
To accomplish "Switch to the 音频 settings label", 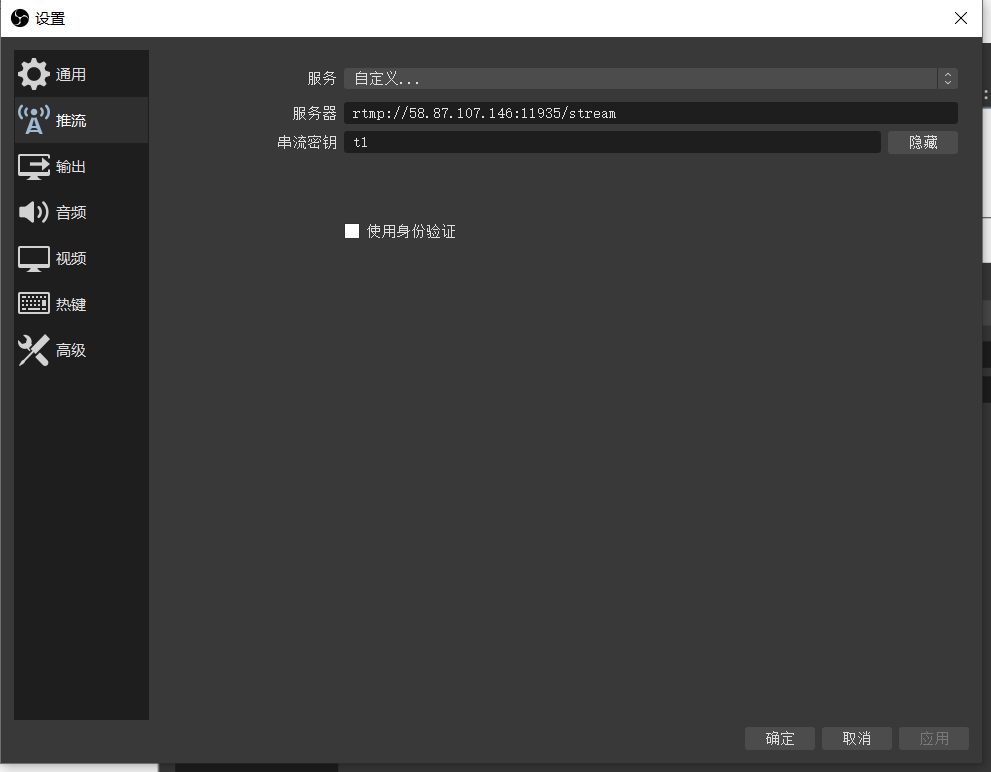I will pos(71,212).
